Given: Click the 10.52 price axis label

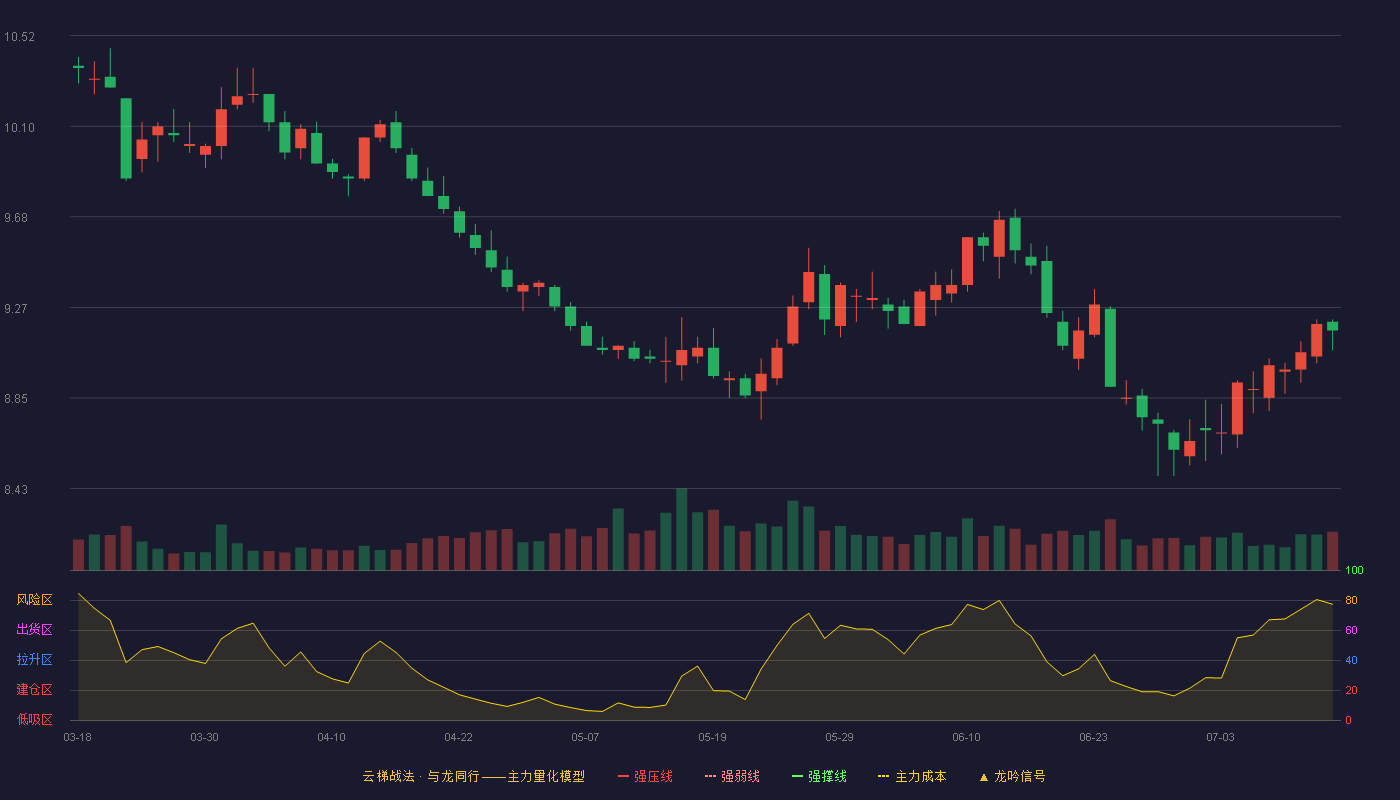Looking at the screenshot, I should click(x=19, y=37).
